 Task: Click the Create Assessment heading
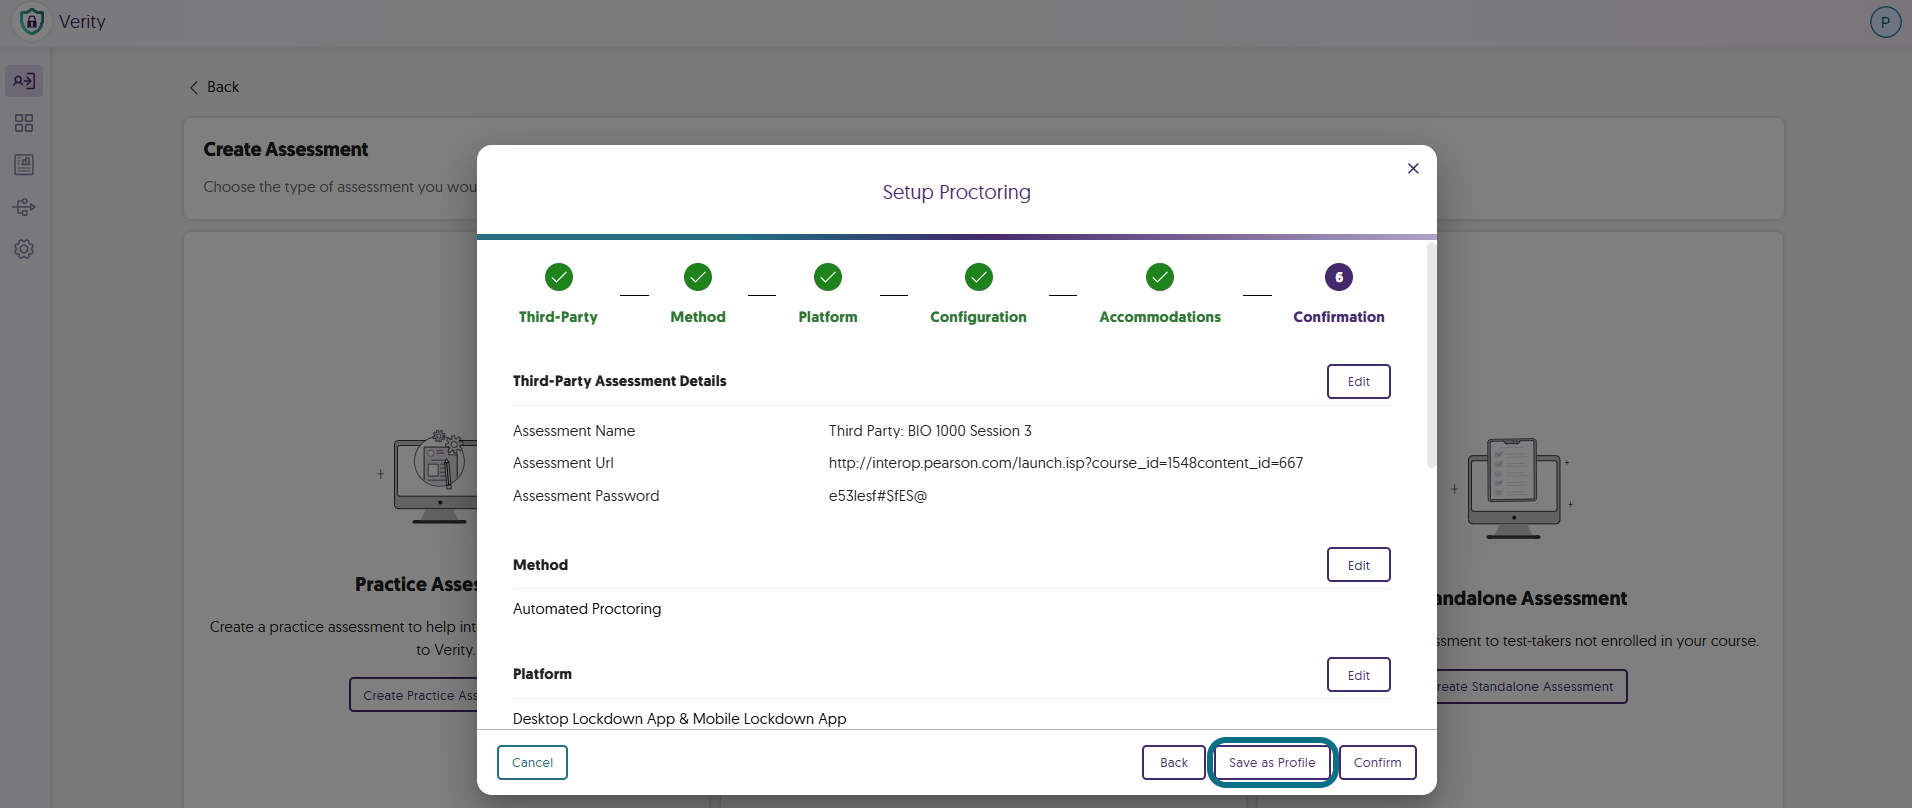point(286,149)
